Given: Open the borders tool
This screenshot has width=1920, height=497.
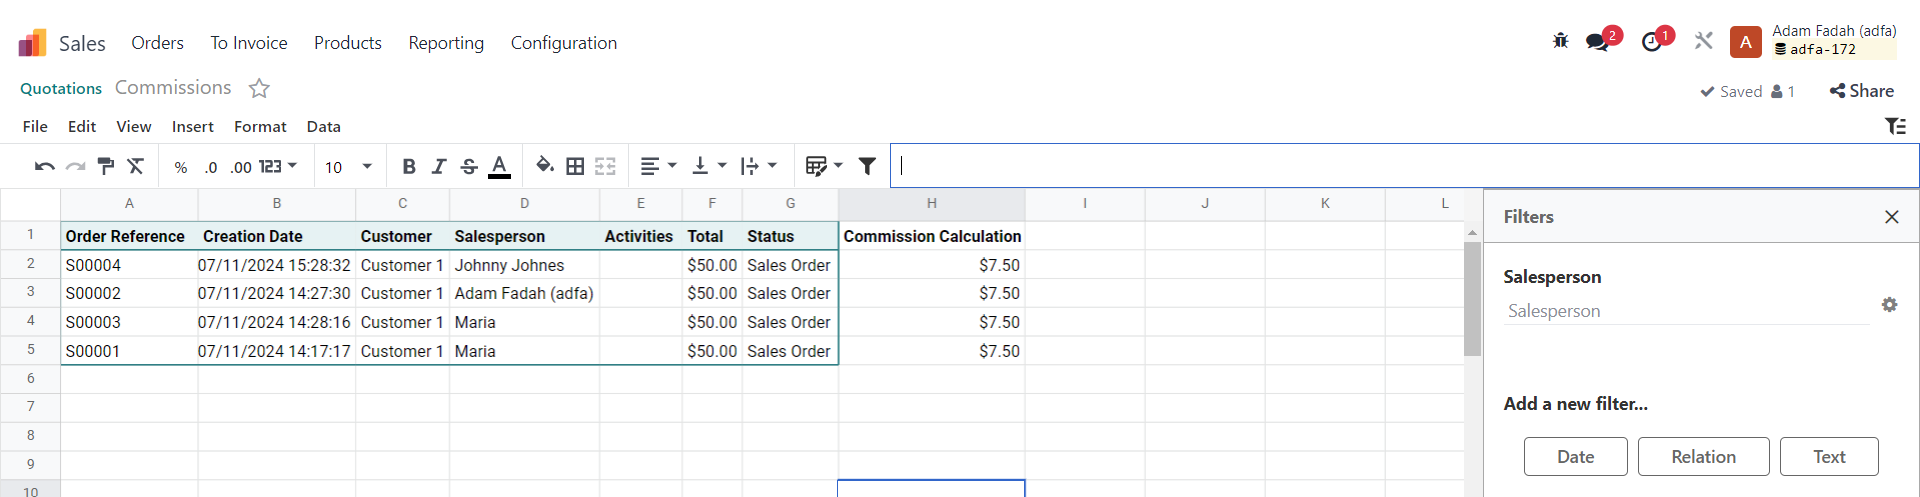Looking at the screenshot, I should tap(575, 166).
